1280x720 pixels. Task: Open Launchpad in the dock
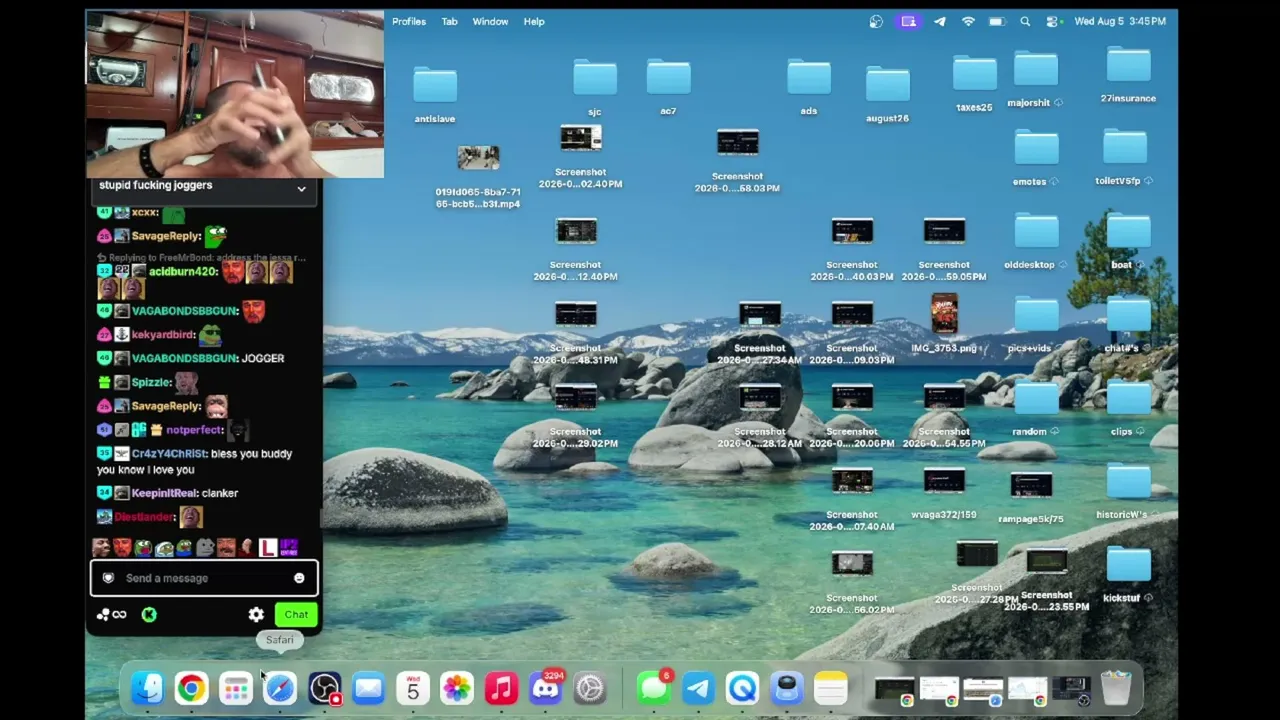pos(236,688)
